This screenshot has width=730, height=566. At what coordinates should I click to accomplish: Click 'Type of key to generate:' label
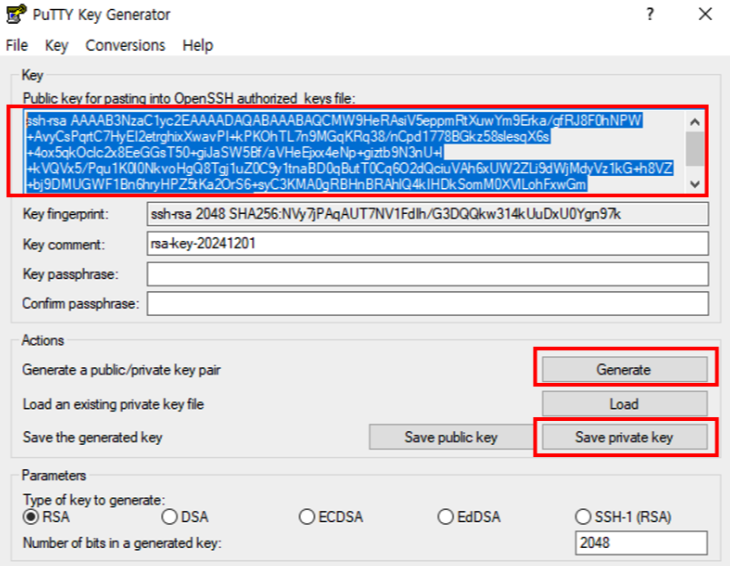(94, 500)
